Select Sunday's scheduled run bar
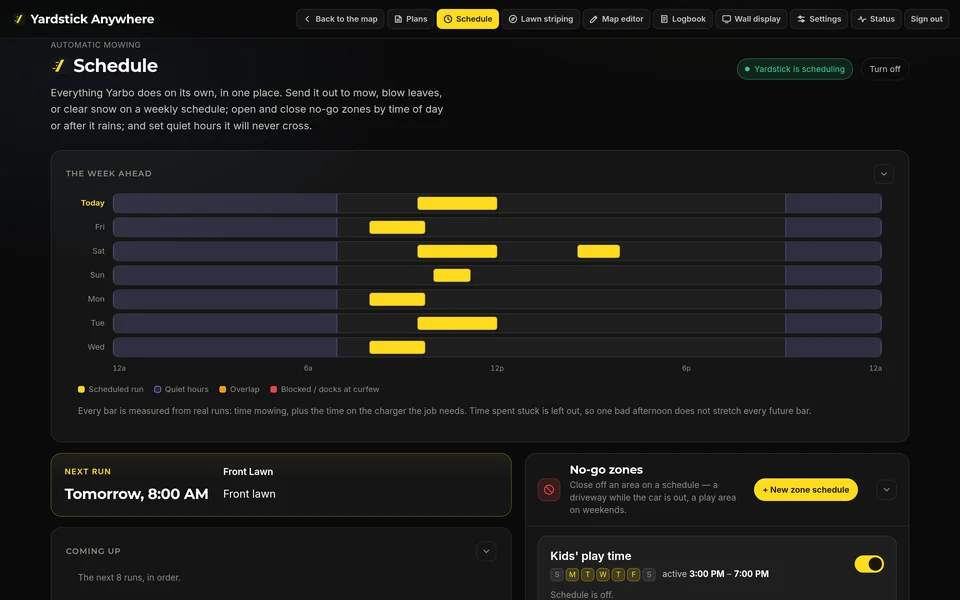Image resolution: width=960 pixels, height=600 pixels. (x=452, y=276)
